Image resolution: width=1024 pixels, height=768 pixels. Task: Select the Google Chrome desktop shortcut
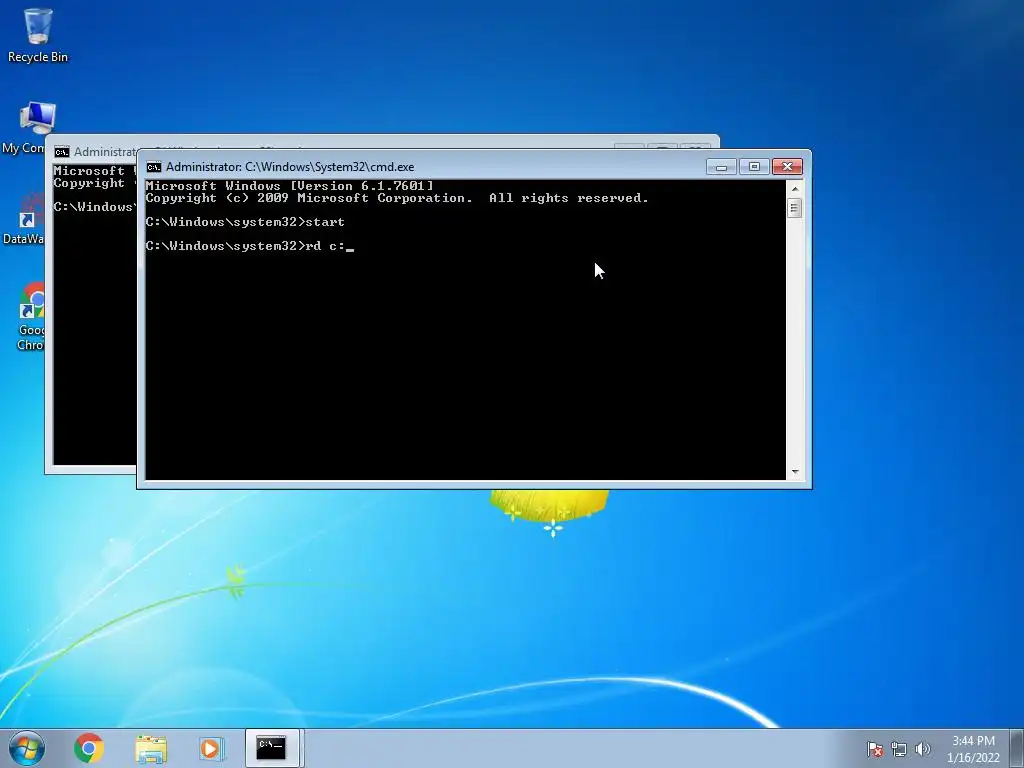pos(29,317)
